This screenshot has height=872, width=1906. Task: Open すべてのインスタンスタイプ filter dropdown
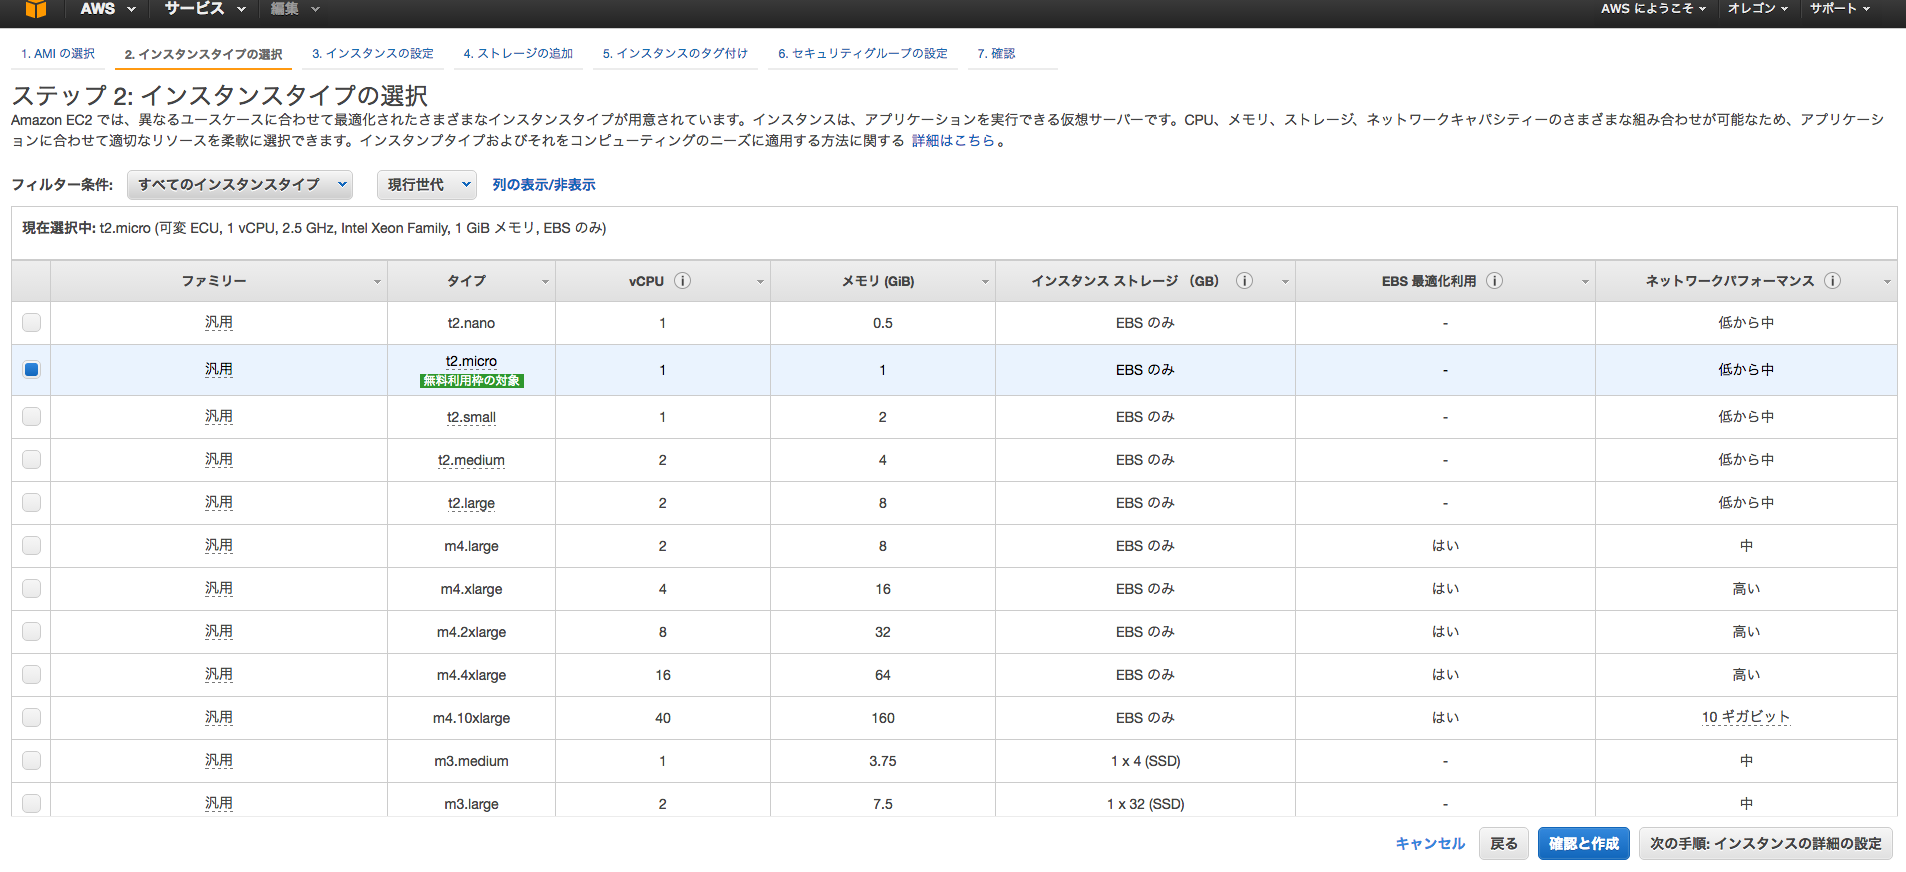240,185
